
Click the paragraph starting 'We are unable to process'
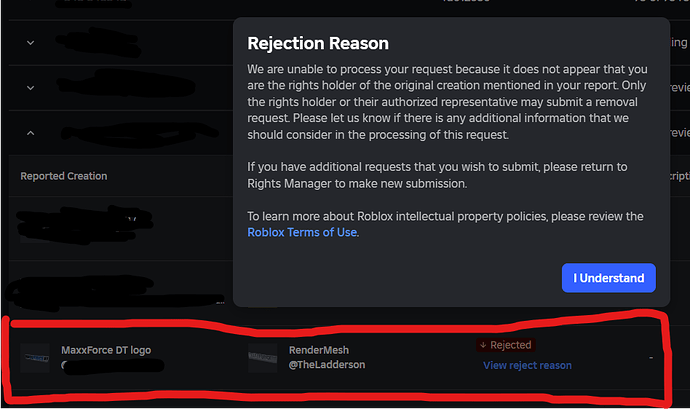tap(450, 101)
